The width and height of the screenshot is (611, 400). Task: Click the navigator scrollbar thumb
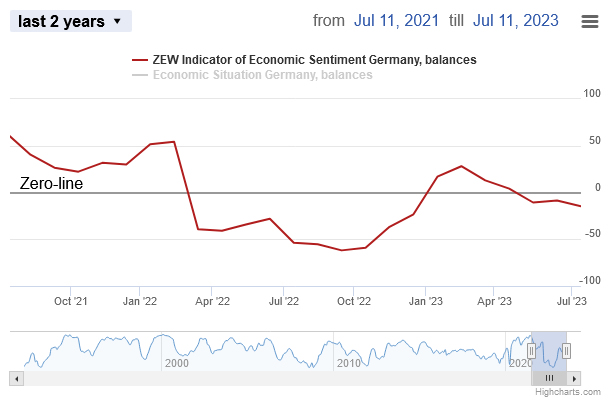[x=549, y=378]
